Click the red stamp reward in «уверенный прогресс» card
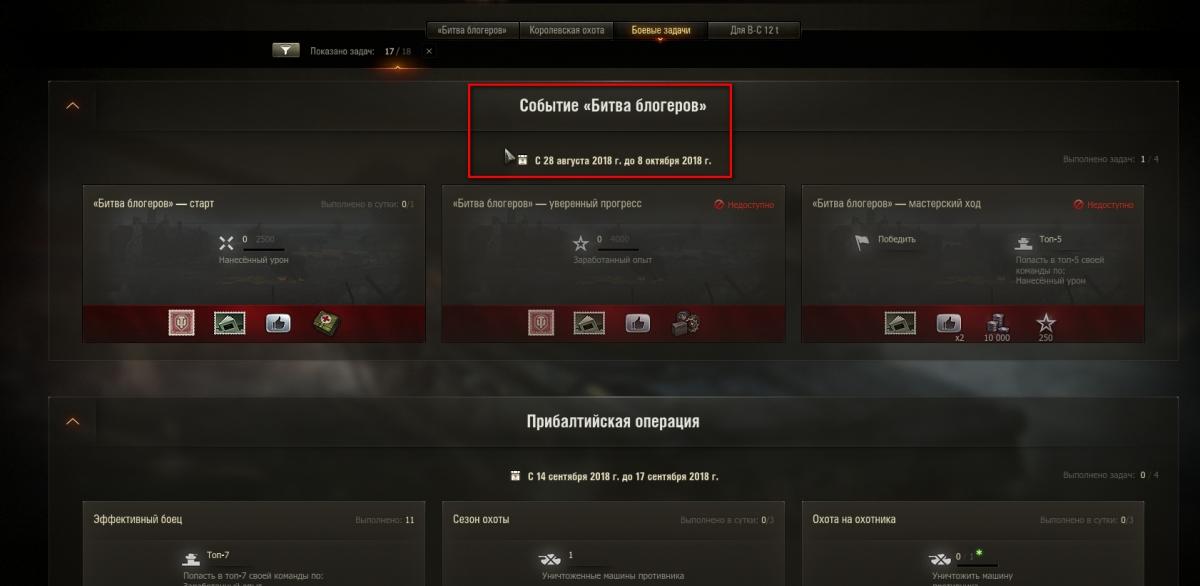Screen dimensions: 1200x586 tap(541, 323)
